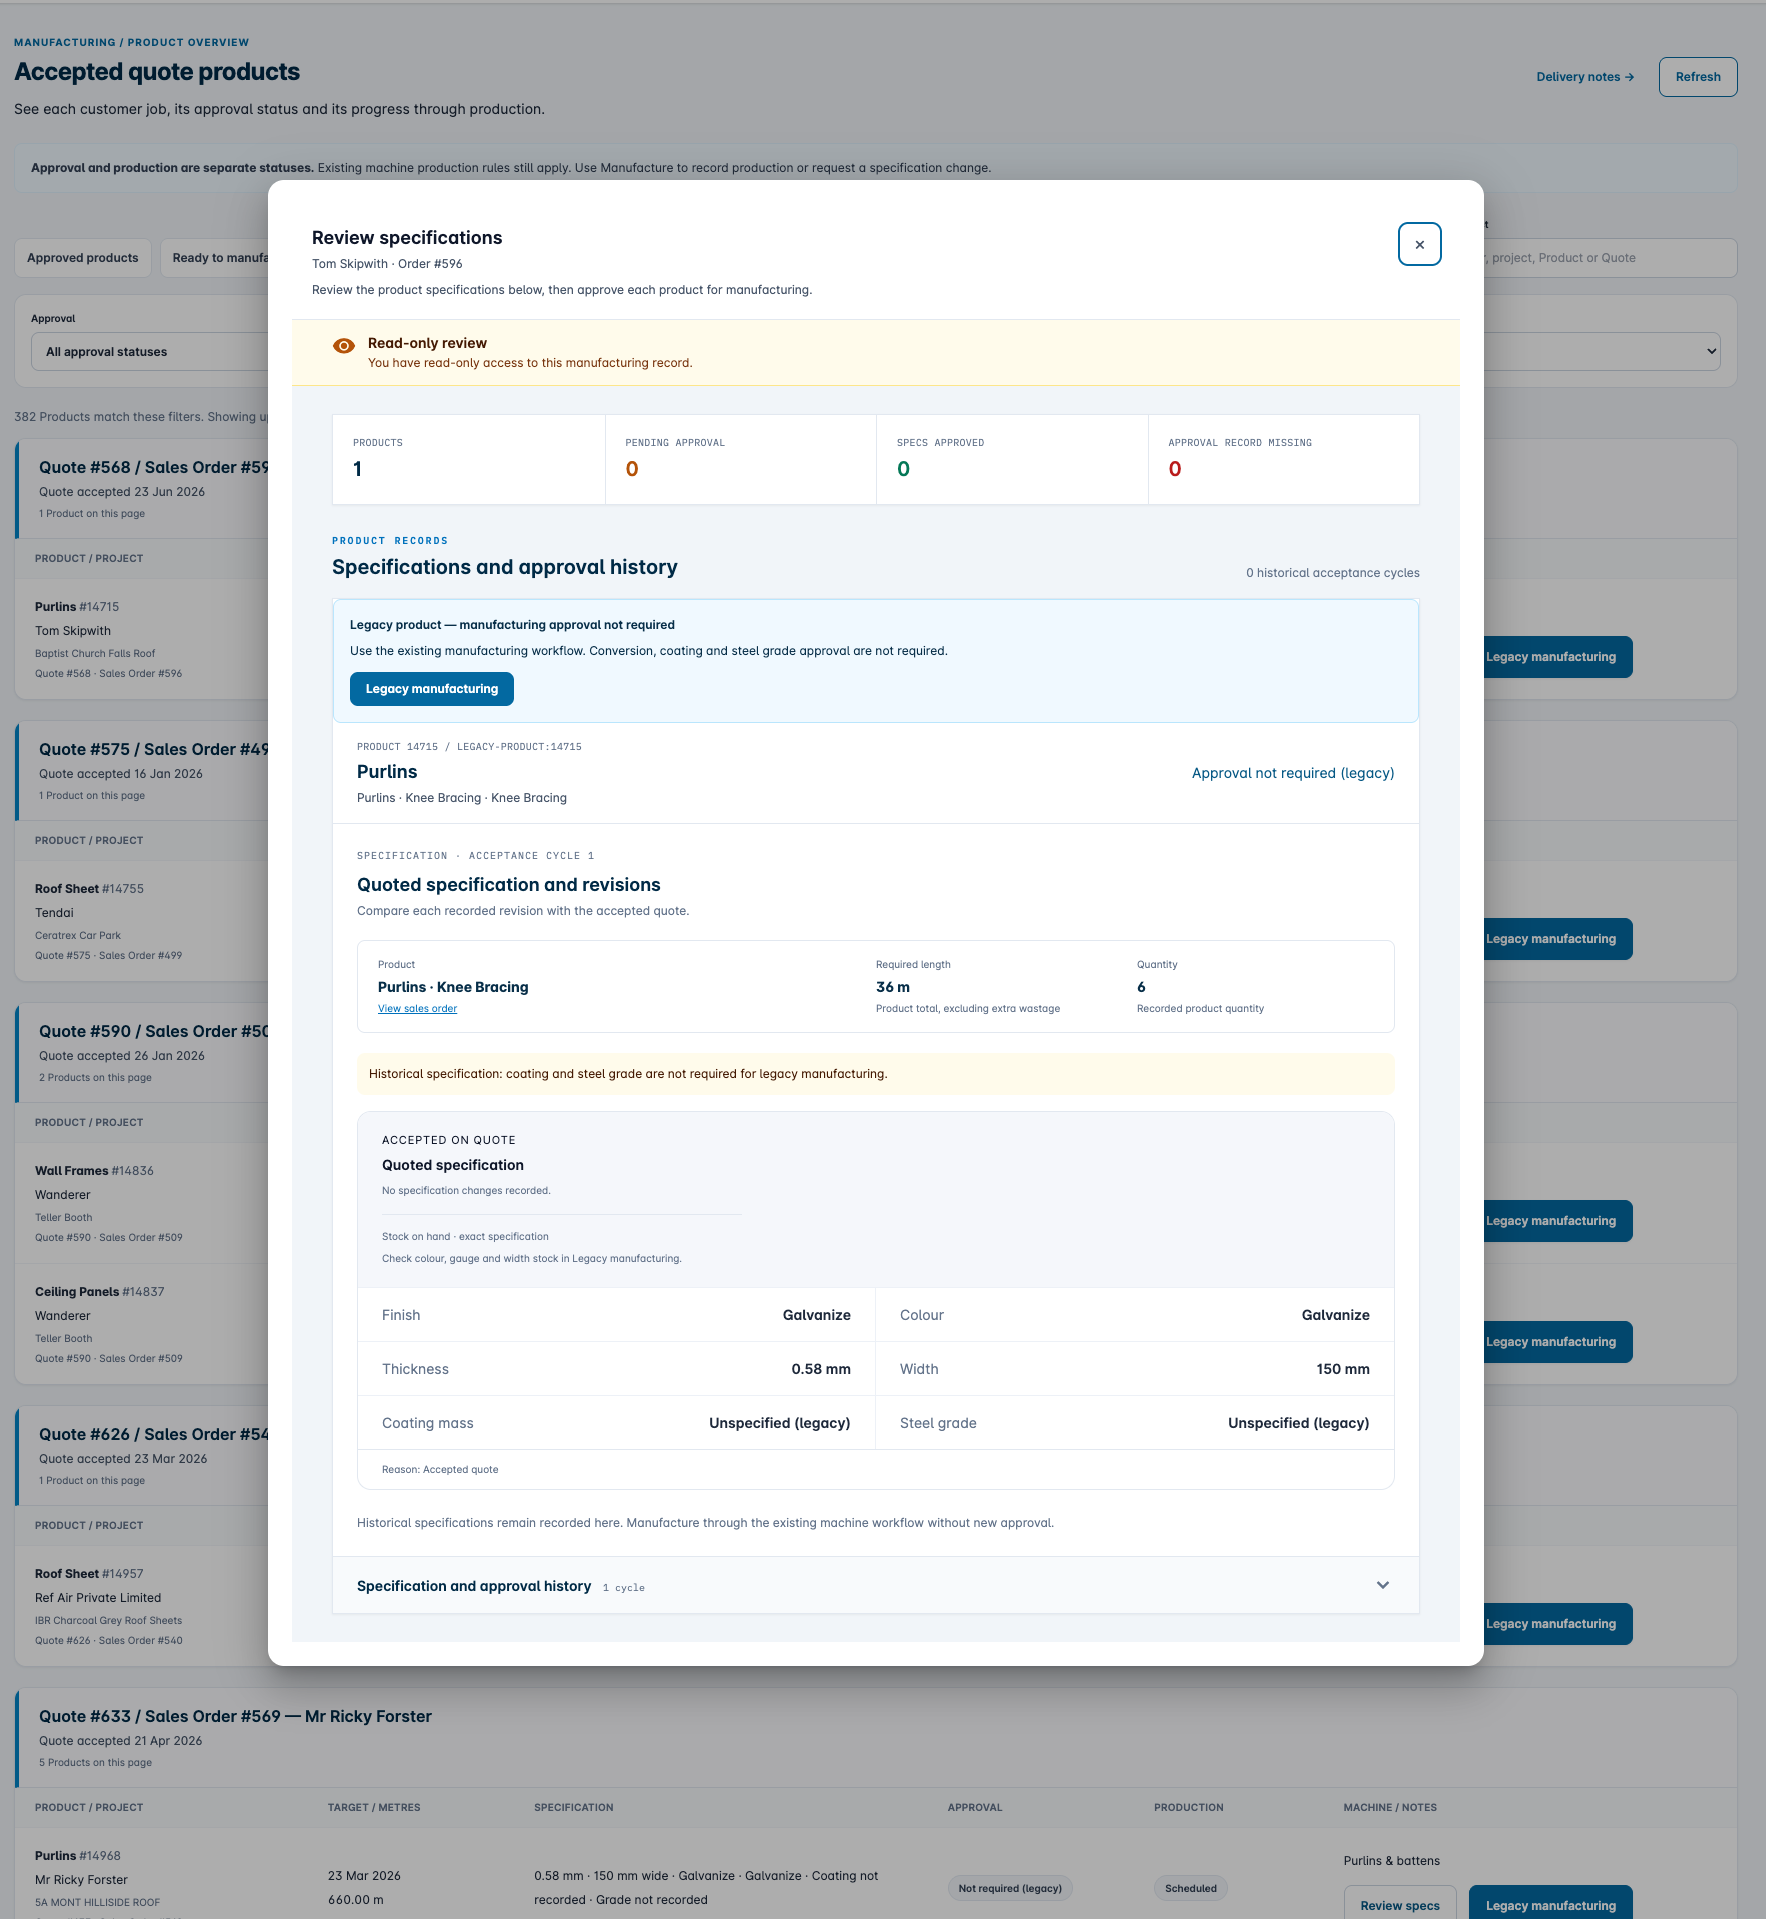Click the 'Purlins · Knee Bracing' product name

pyautogui.click(x=453, y=987)
